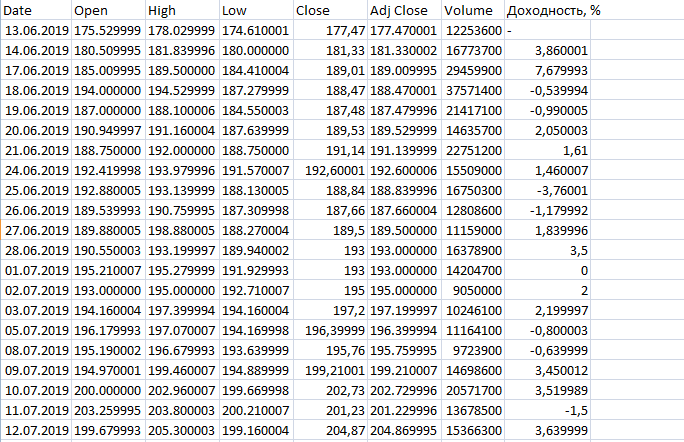This screenshot has width=684, height=442.
Task: Click the Доходность, % header cell
Action: (x=553, y=10)
